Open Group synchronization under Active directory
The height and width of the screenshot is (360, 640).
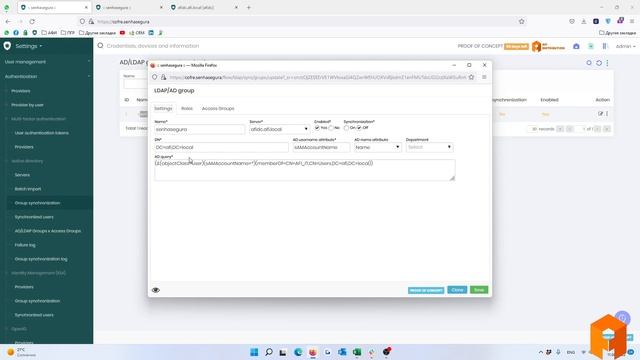click(37, 203)
